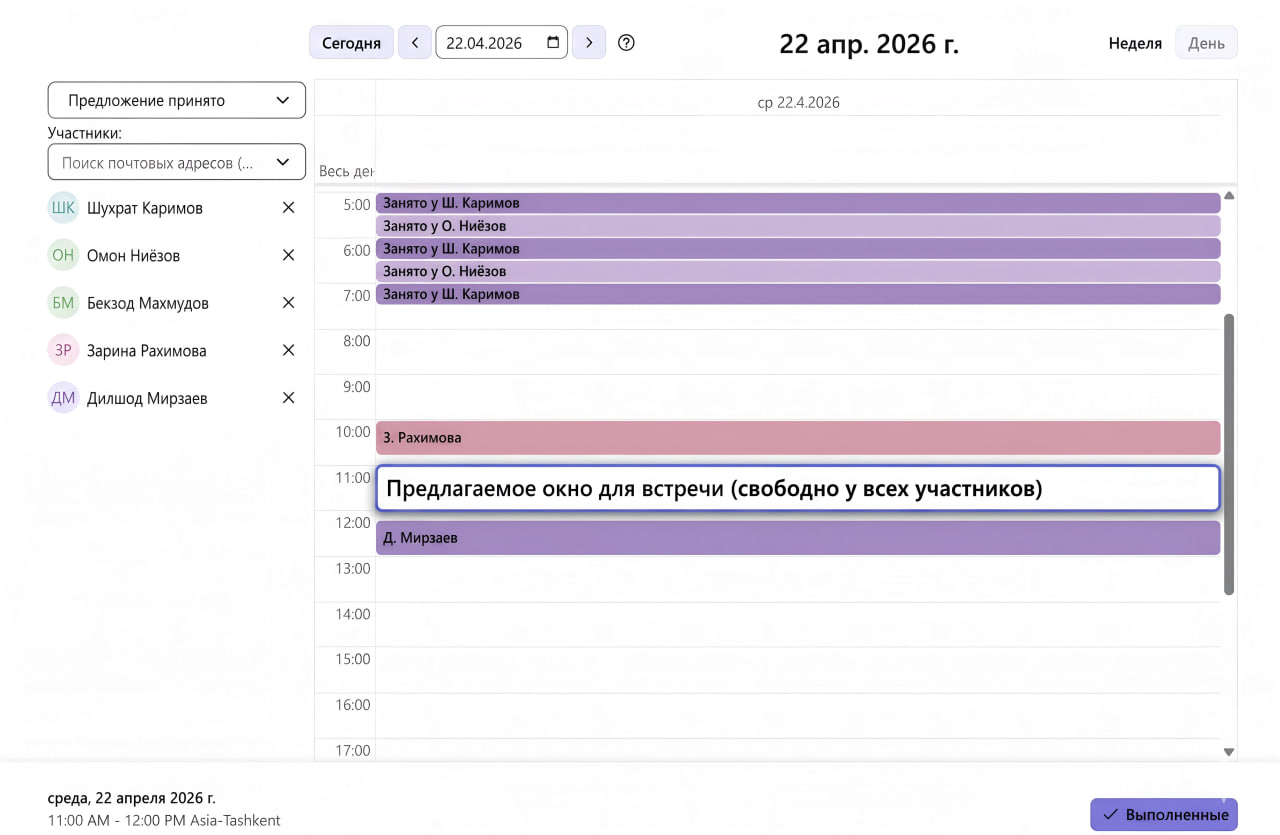Open the Предложение принято dropdown

coord(177,100)
